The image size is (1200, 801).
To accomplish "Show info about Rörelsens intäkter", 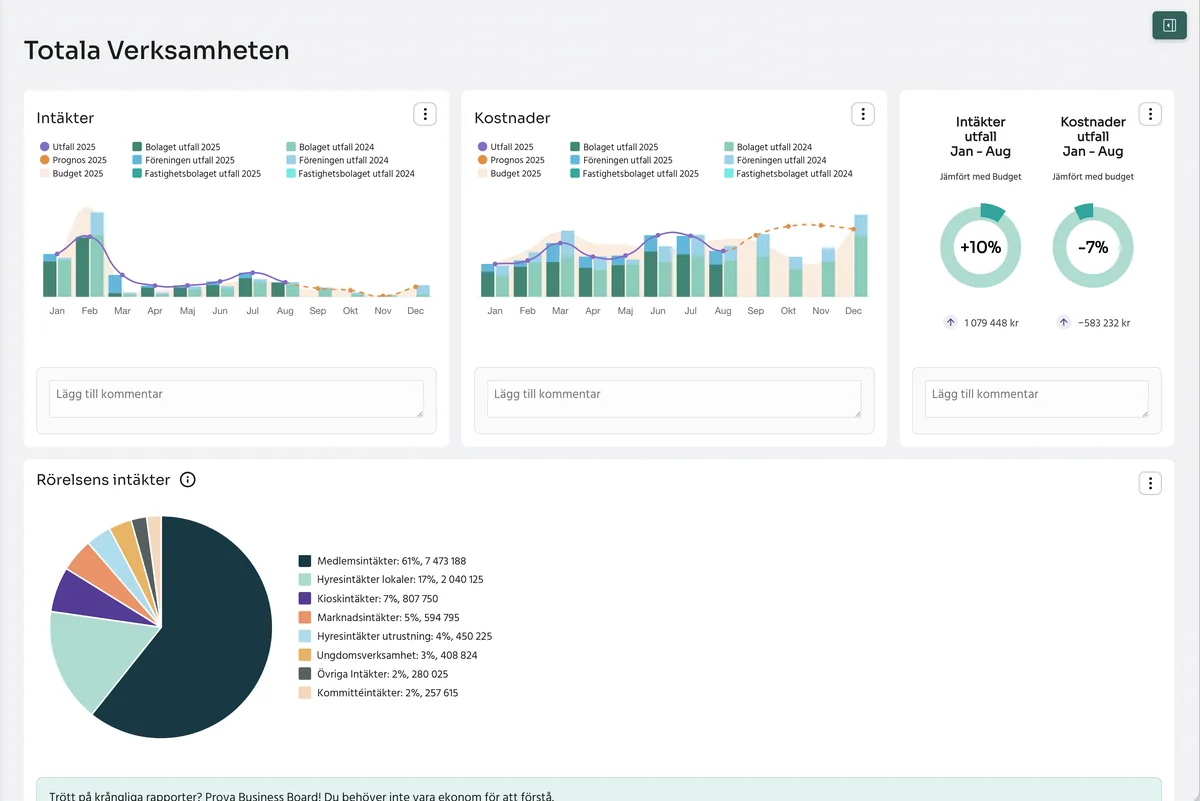I will click(x=187, y=480).
